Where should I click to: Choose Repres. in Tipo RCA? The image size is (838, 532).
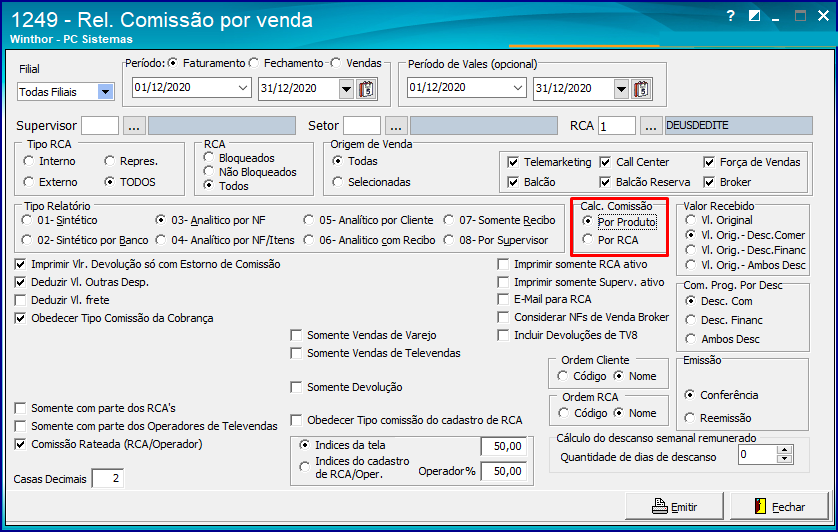coord(110,161)
